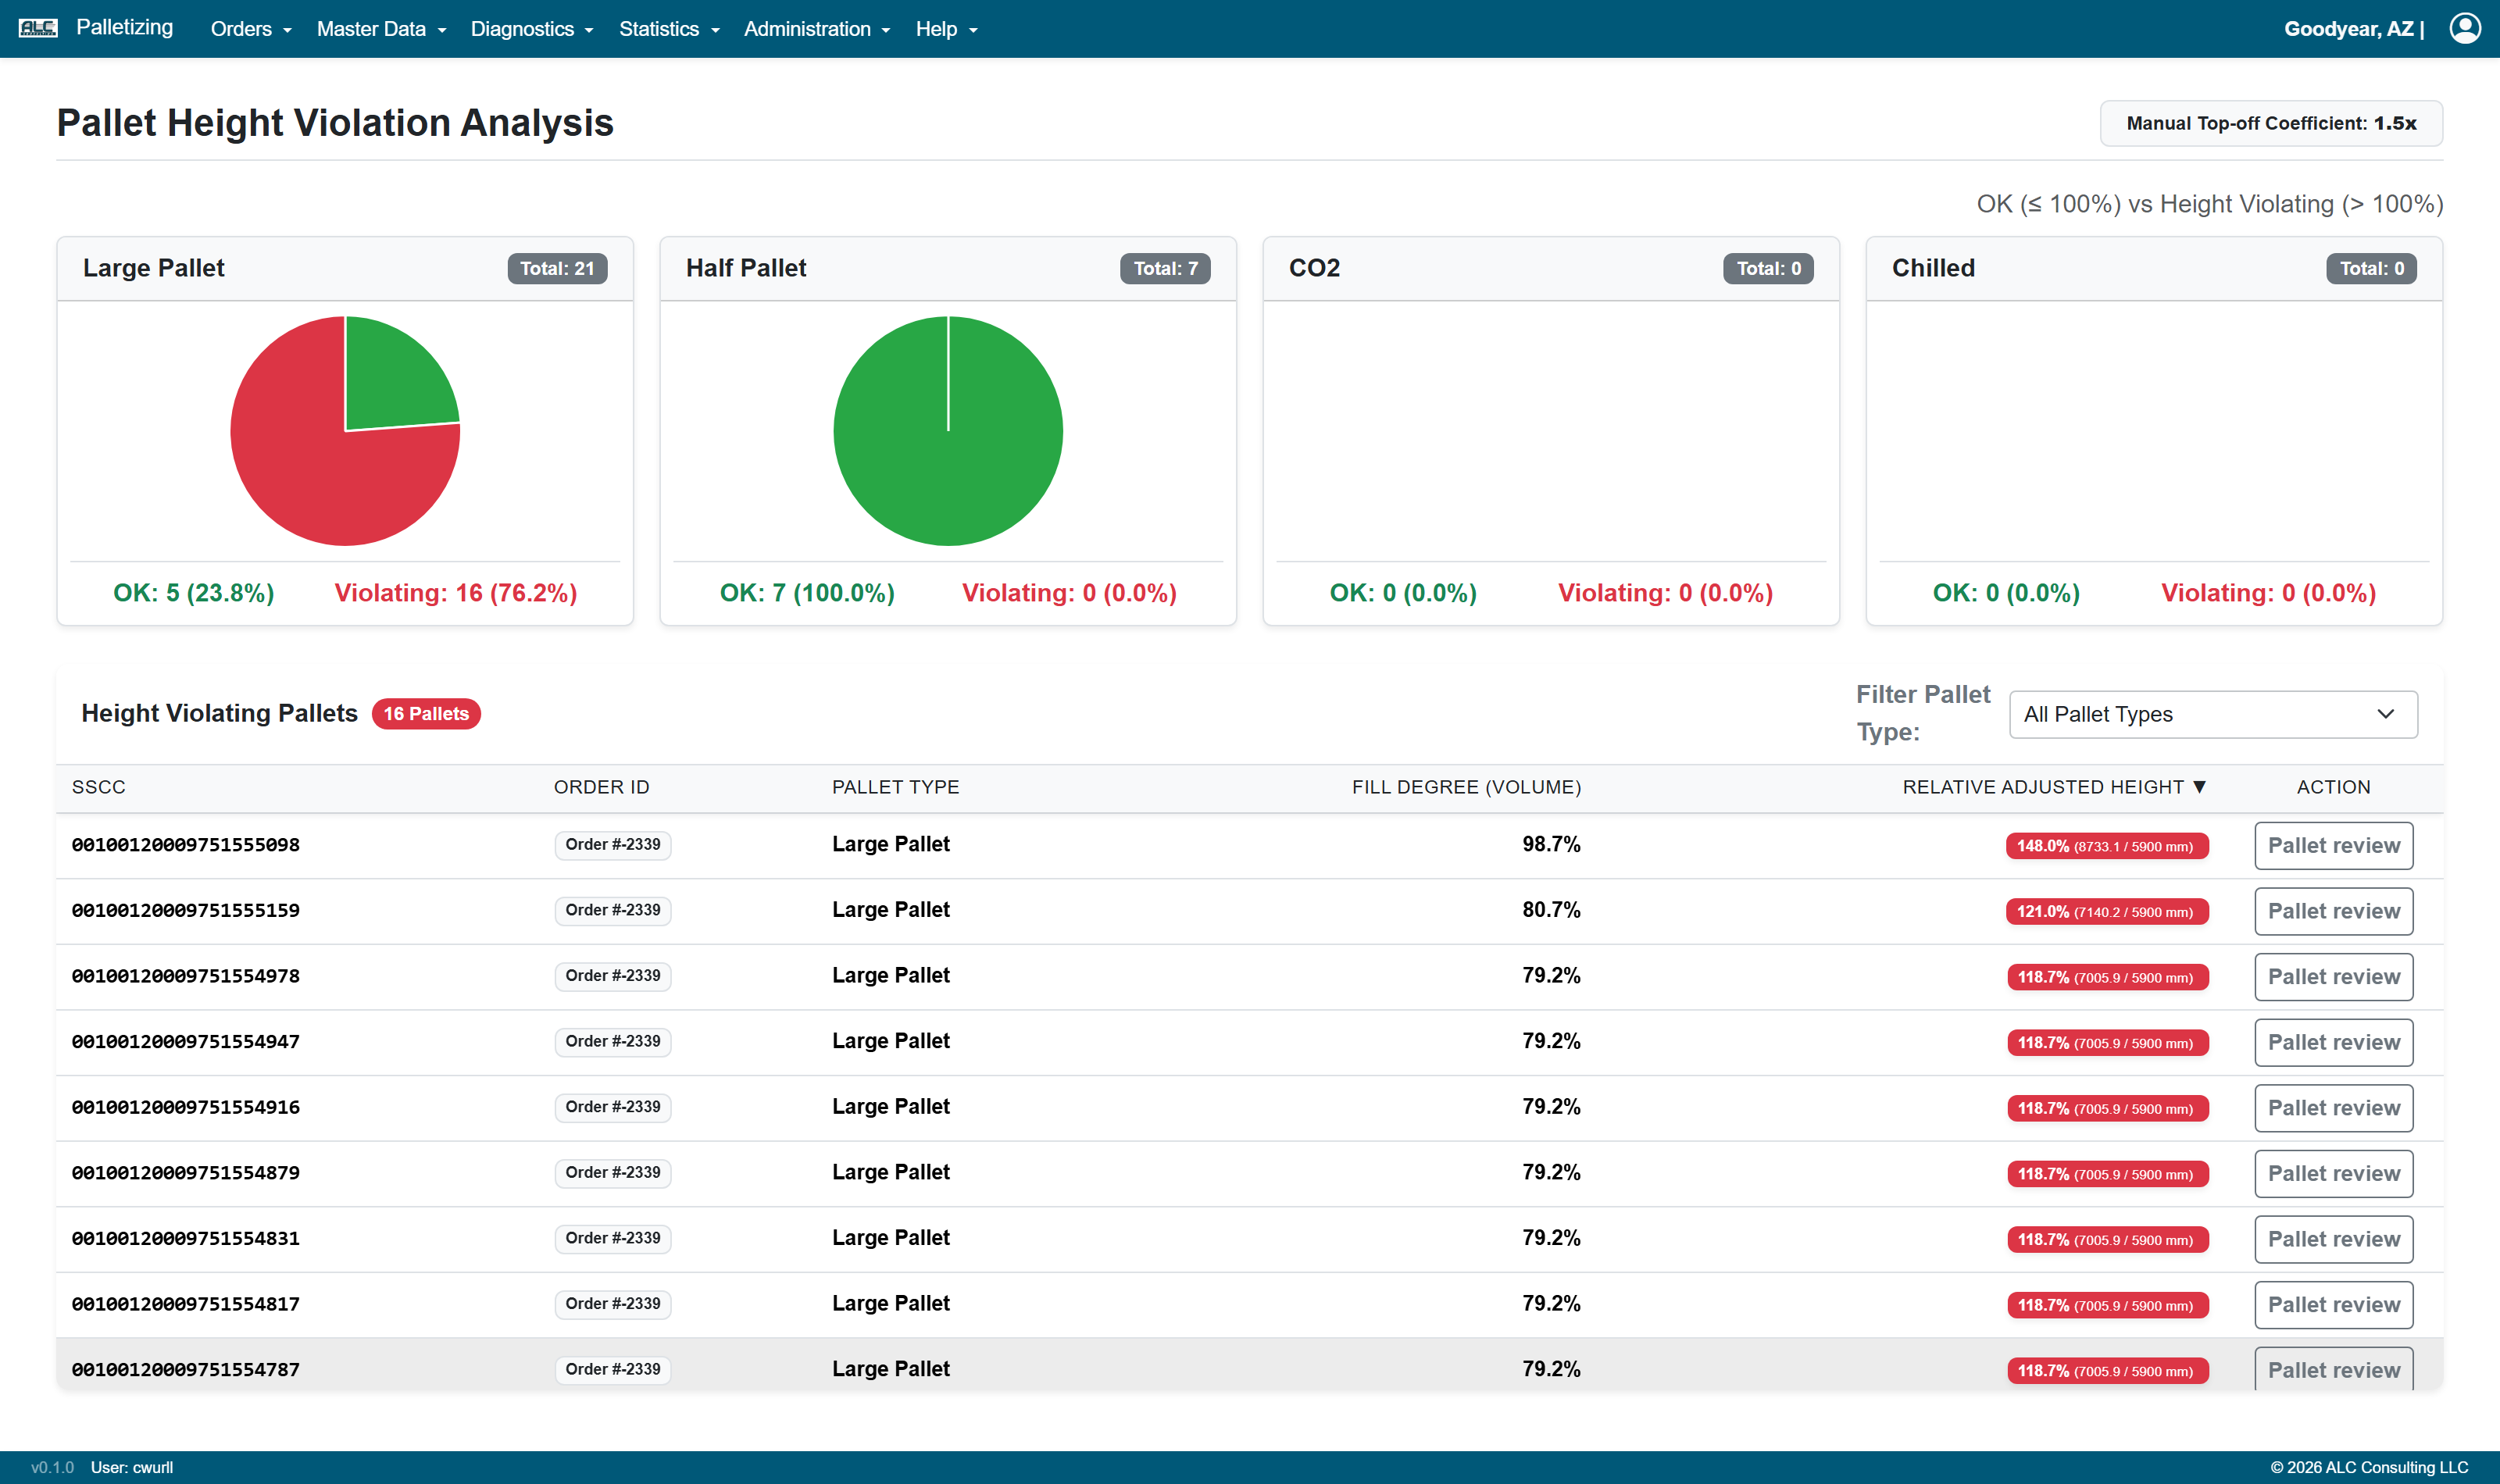Open the Help dropdown menu
Screen dimensions: 2500x1484
(946, 29)
